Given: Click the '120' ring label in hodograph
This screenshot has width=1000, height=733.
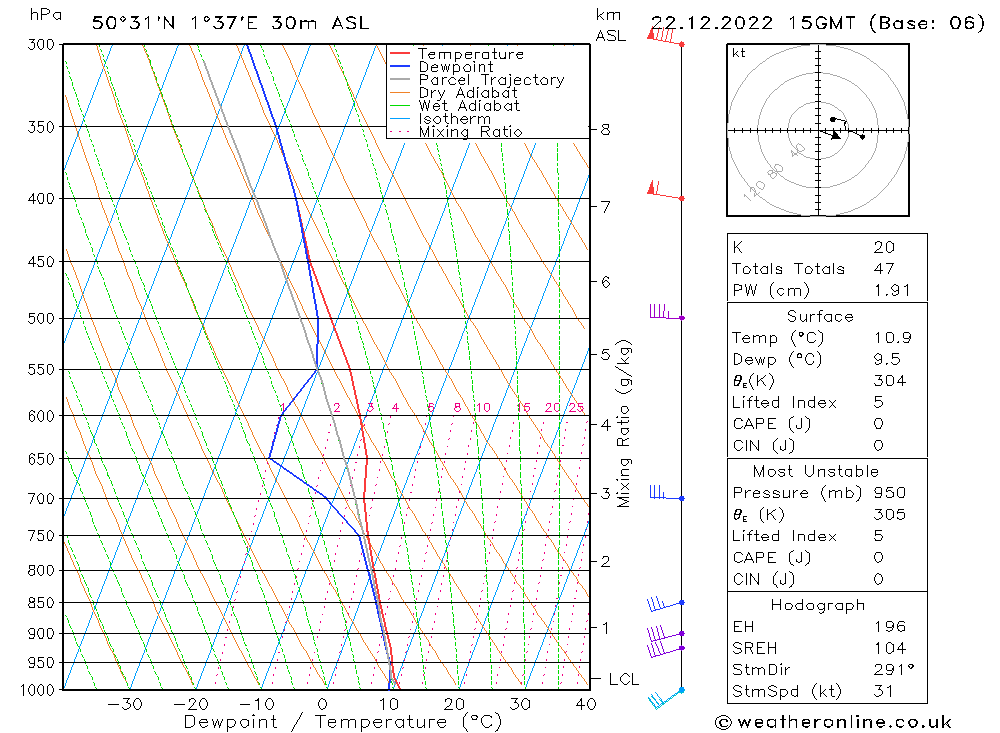Looking at the screenshot, I should 754,191.
